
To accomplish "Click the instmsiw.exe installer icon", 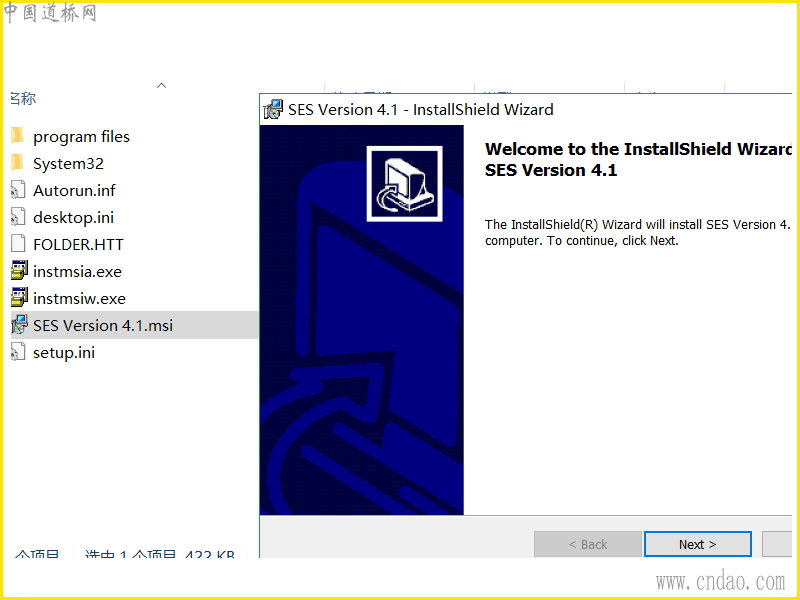I will (x=19, y=298).
